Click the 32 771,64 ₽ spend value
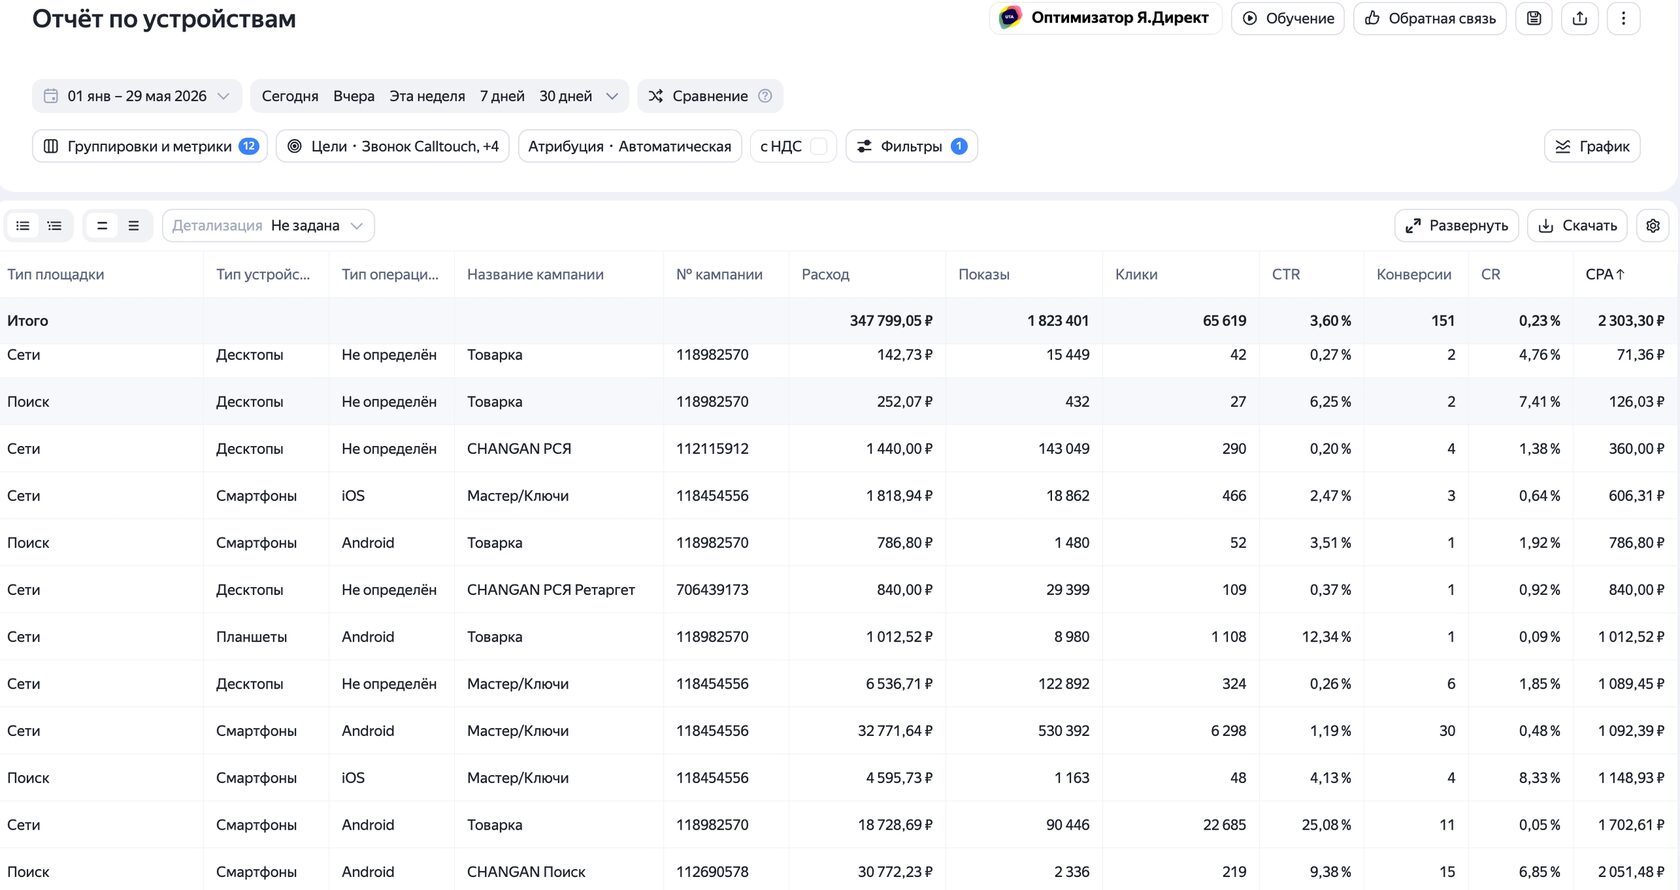The width and height of the screenshot is (1680, 890). click(895, 731)
